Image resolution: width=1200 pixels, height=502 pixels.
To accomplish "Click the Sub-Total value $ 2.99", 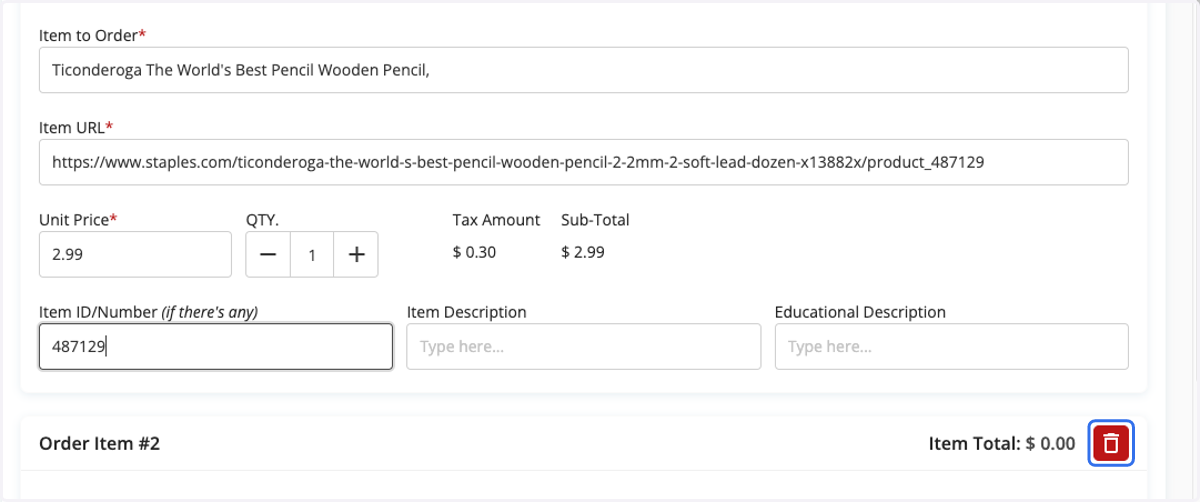I will coord(583,252).
